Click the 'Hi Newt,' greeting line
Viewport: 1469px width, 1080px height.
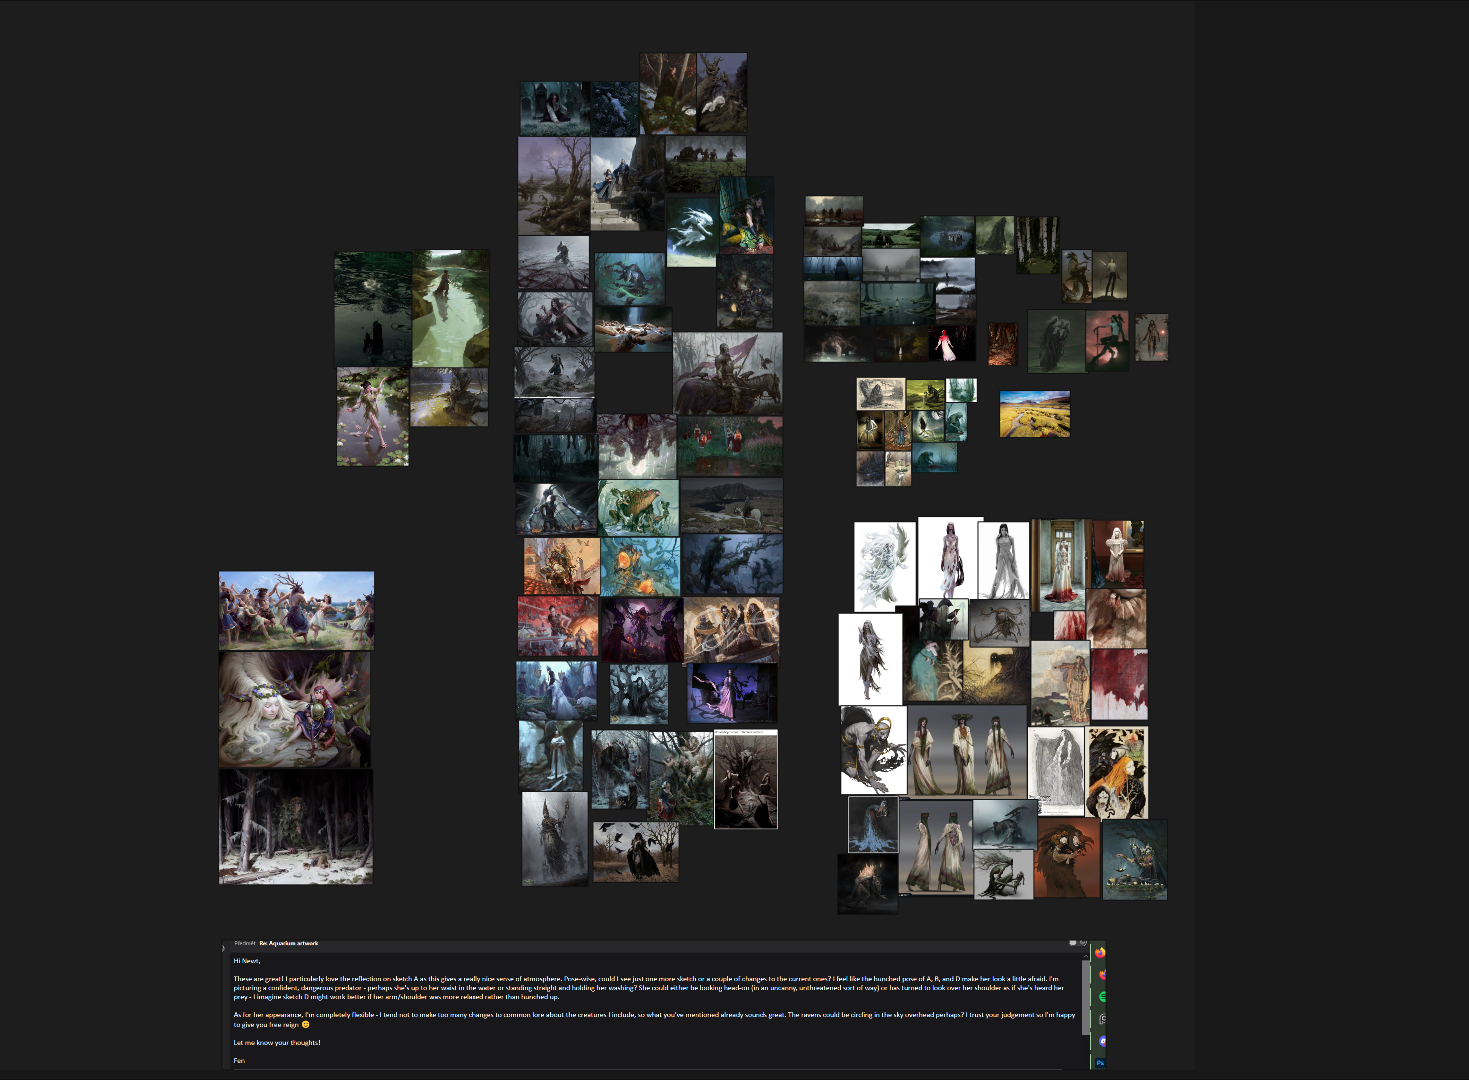coord(246,961)
